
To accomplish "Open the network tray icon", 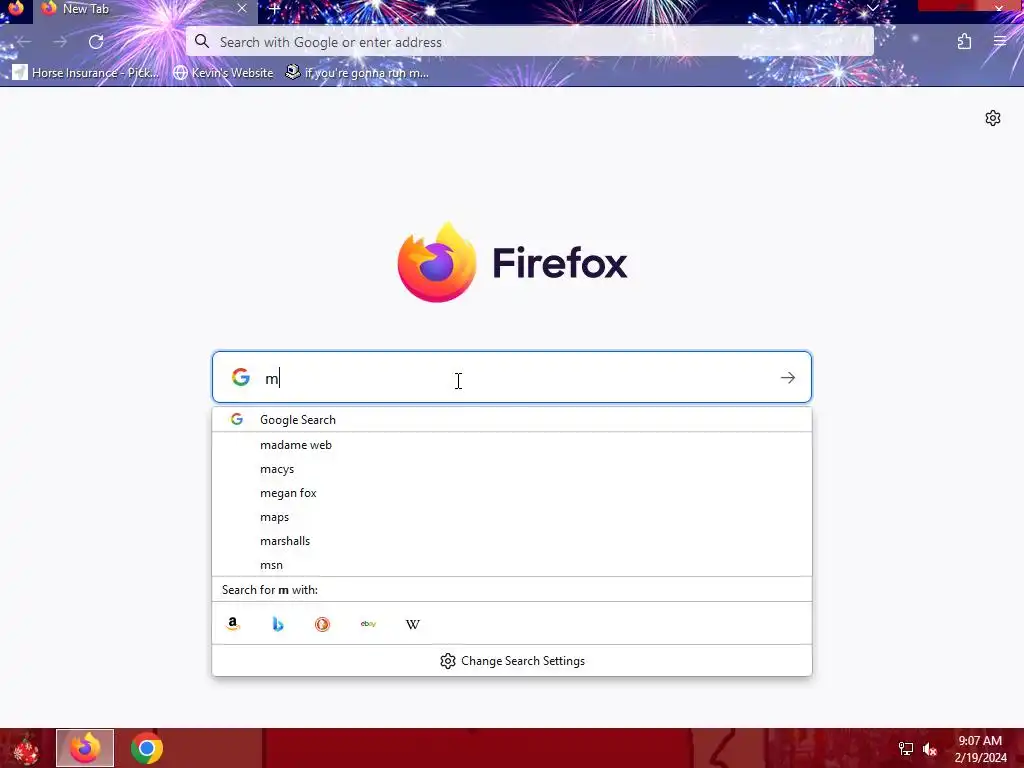I will pos(906,748).
